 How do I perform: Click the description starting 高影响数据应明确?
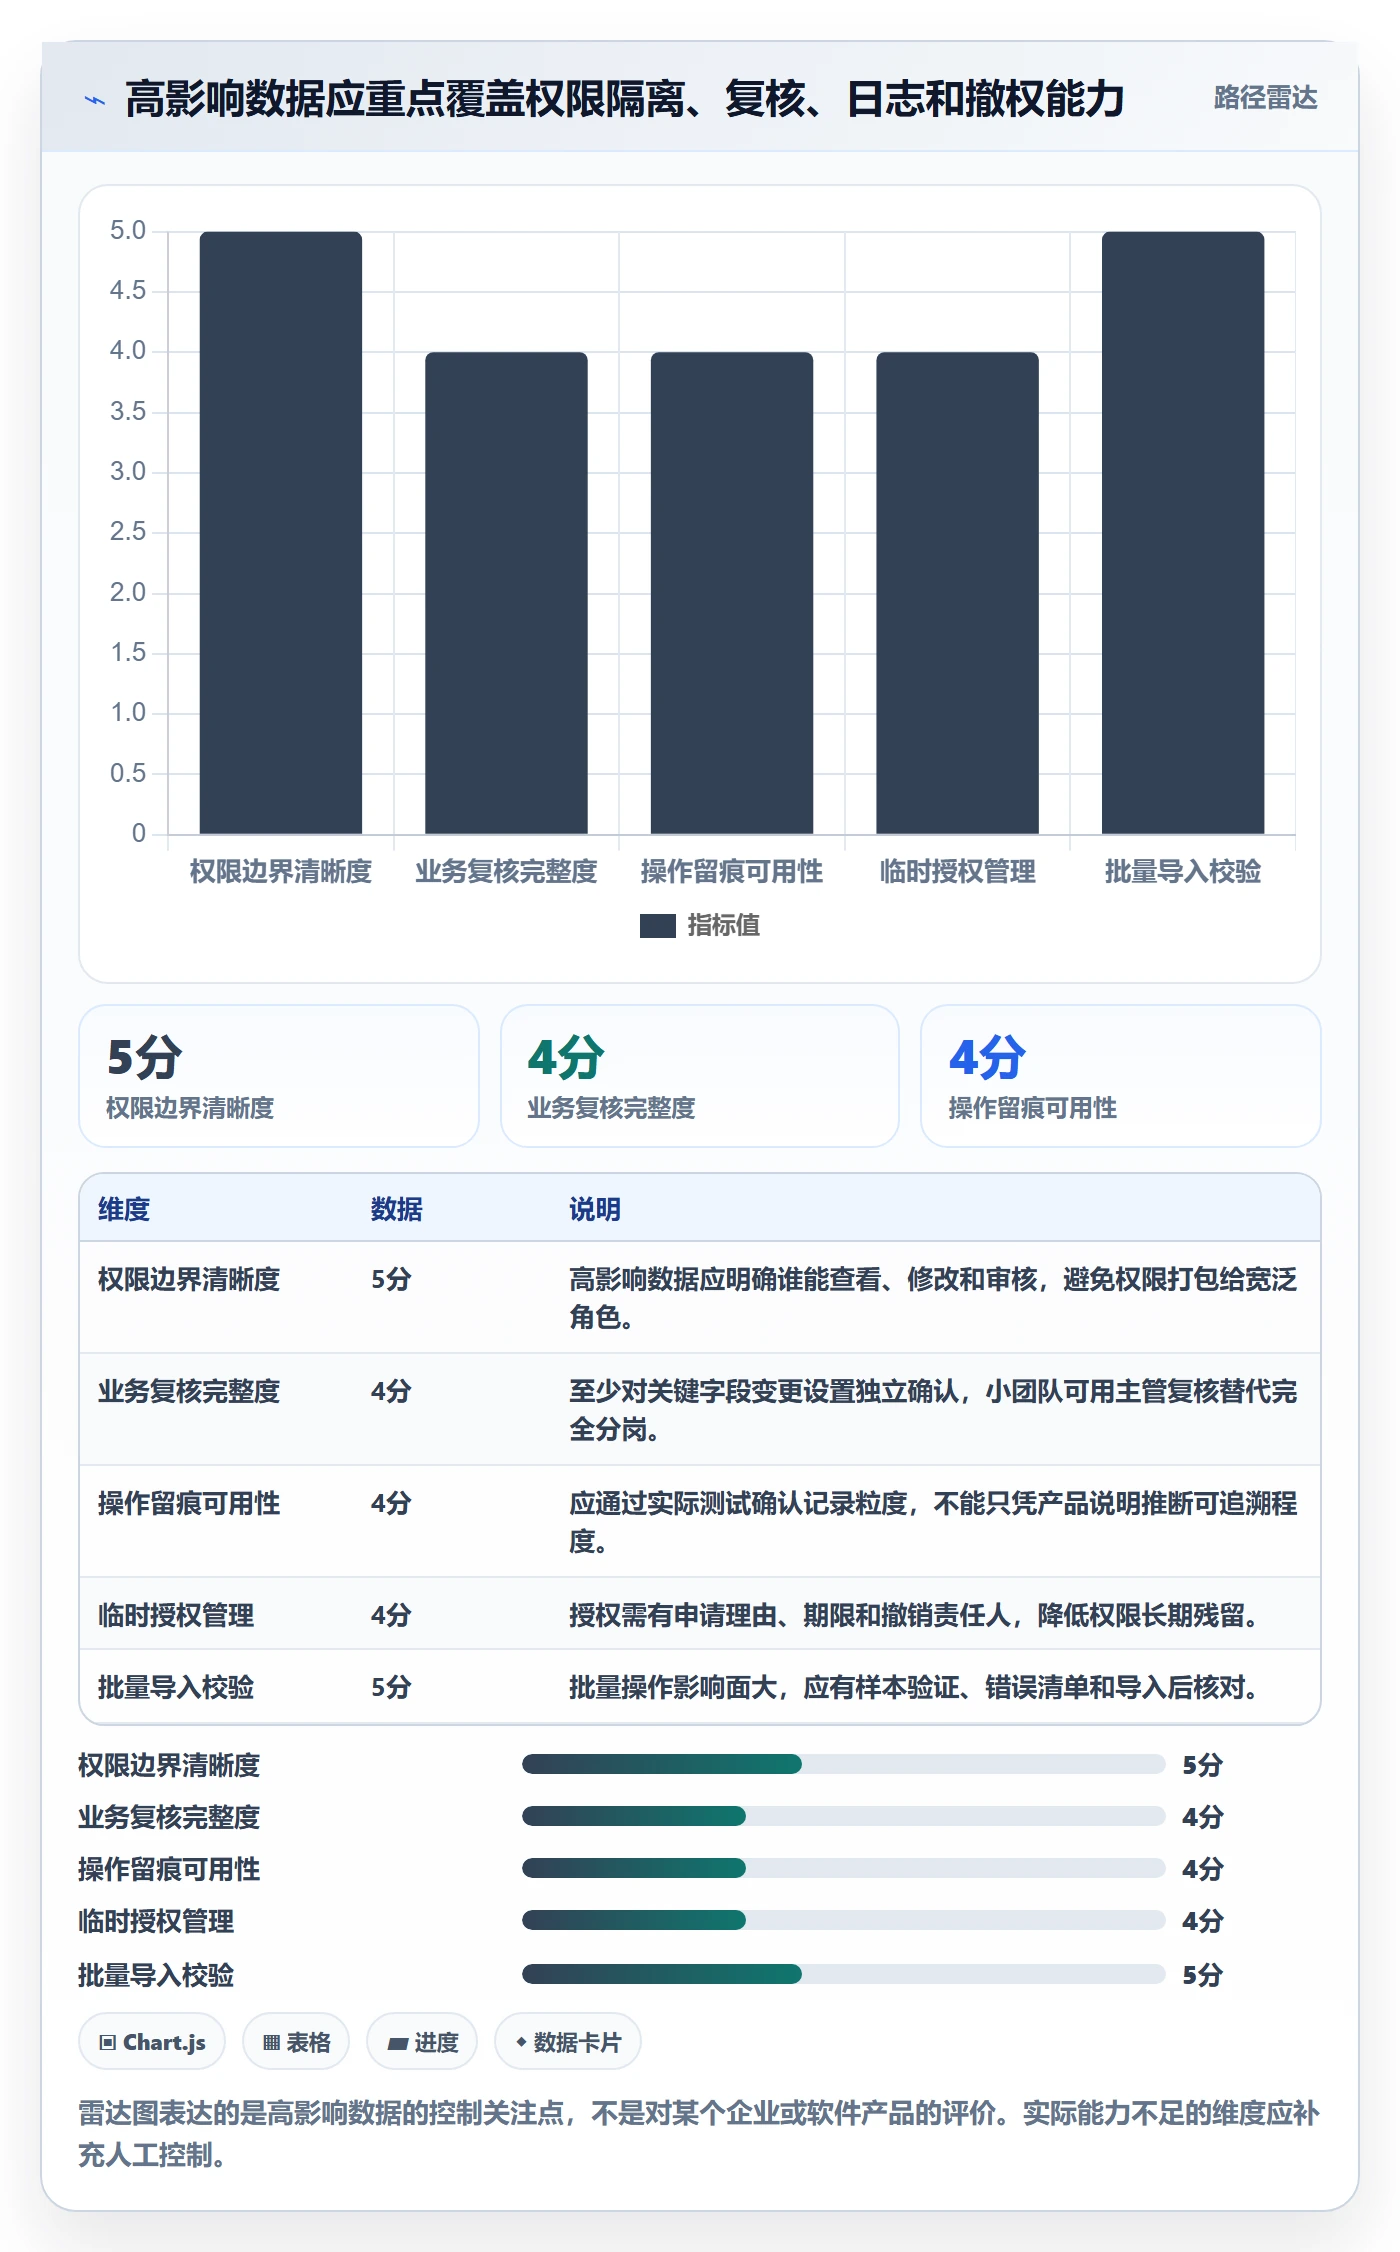tap(933, 1298)
